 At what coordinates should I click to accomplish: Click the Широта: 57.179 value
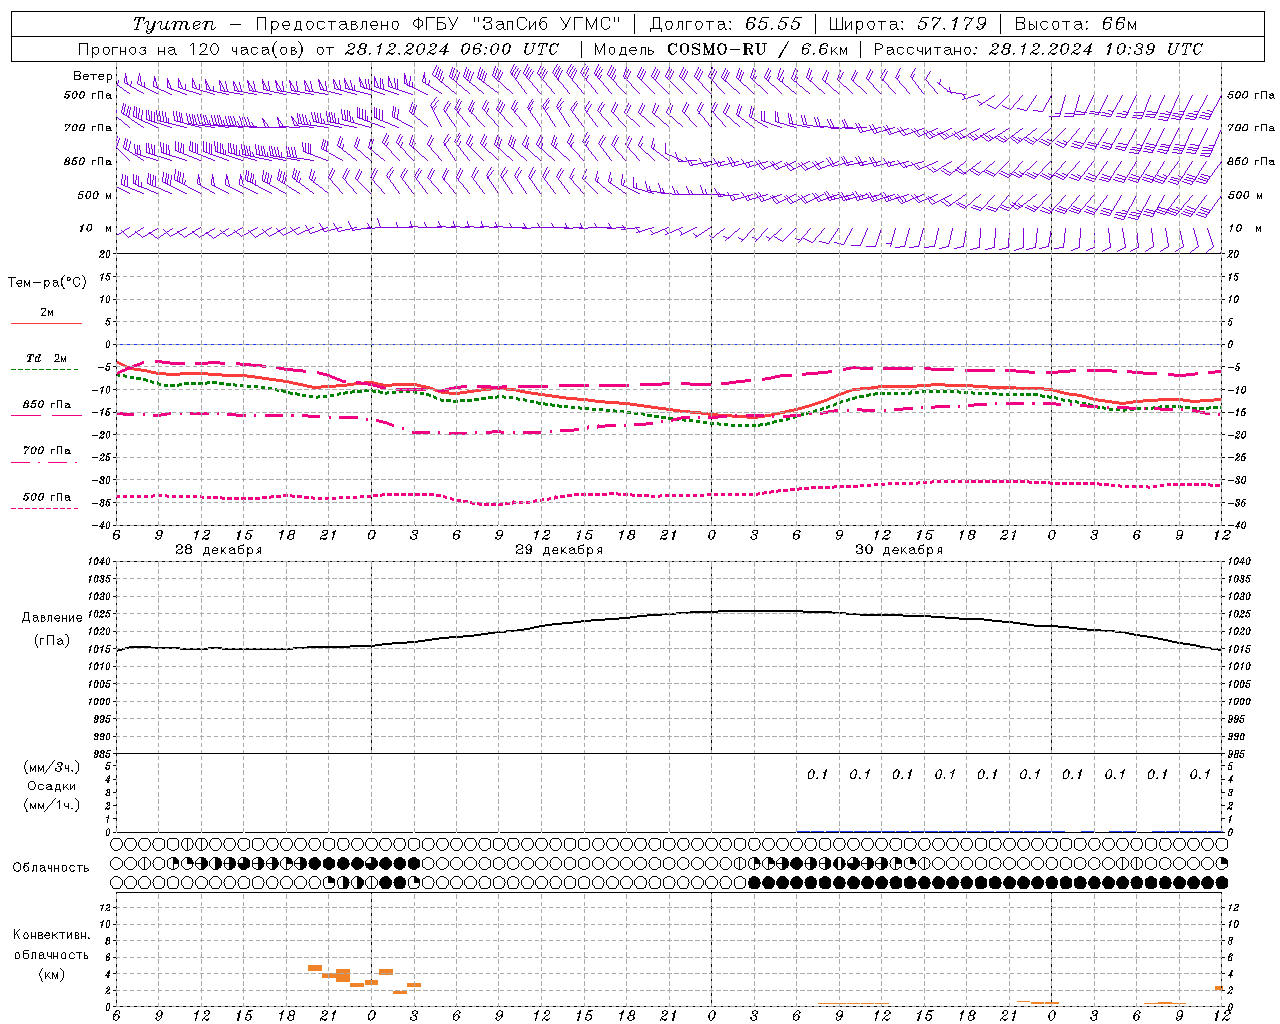pyautogui.click(x=908, y=24)
